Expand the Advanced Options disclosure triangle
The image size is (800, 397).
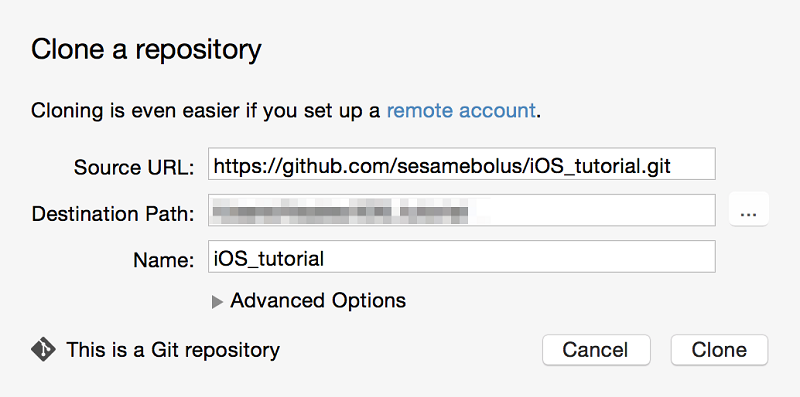[x=217, y=302]
